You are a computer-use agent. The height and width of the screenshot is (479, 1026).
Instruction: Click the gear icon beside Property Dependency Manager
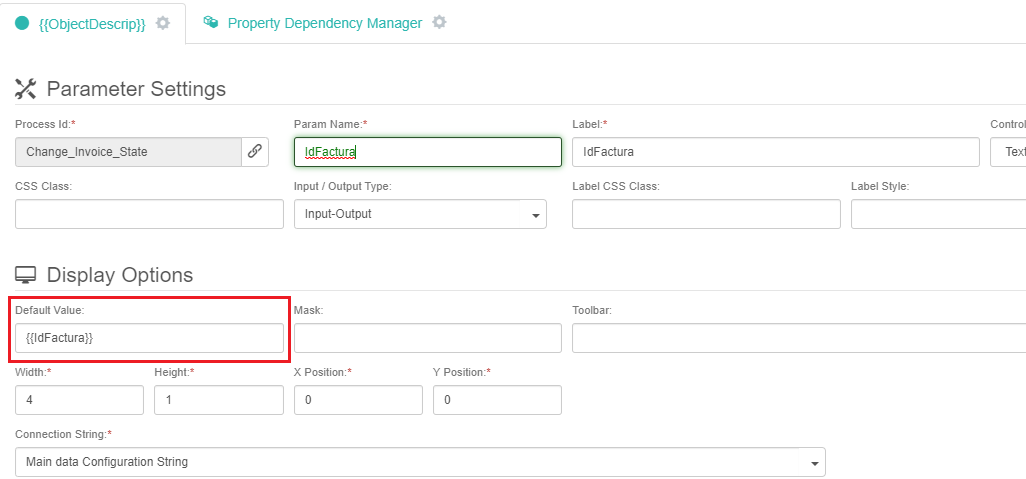[x=440, y=22]
